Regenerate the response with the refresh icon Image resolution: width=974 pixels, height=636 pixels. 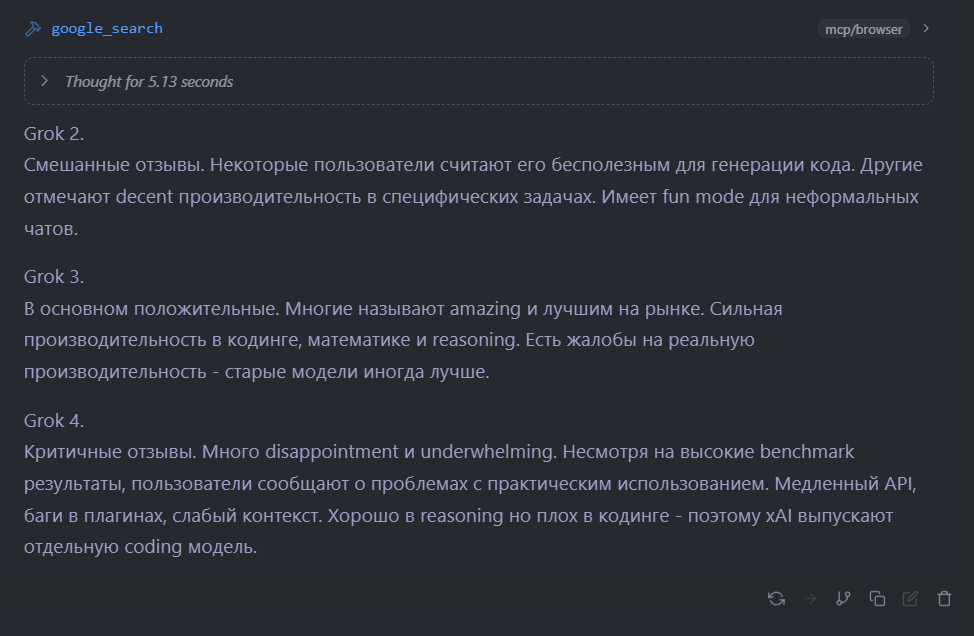point(776,598)
